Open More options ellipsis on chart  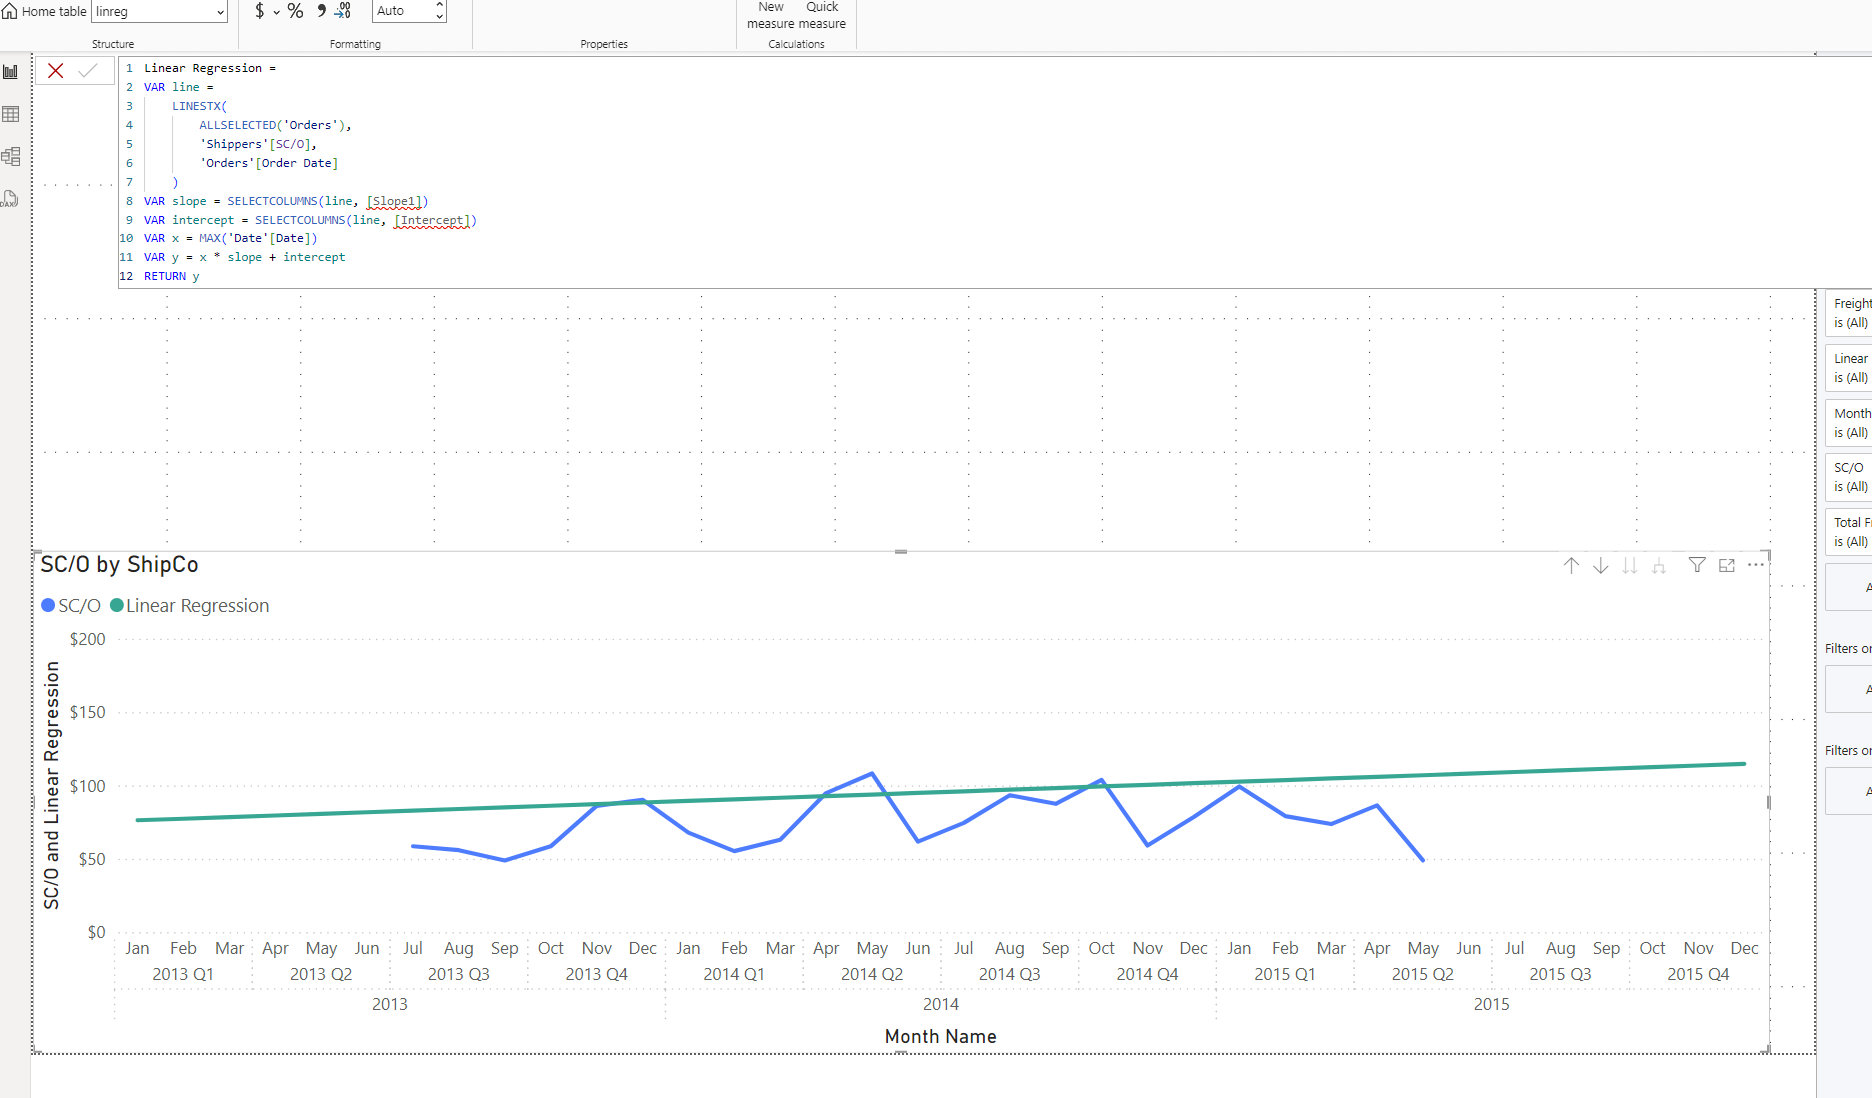[1755, 565]
